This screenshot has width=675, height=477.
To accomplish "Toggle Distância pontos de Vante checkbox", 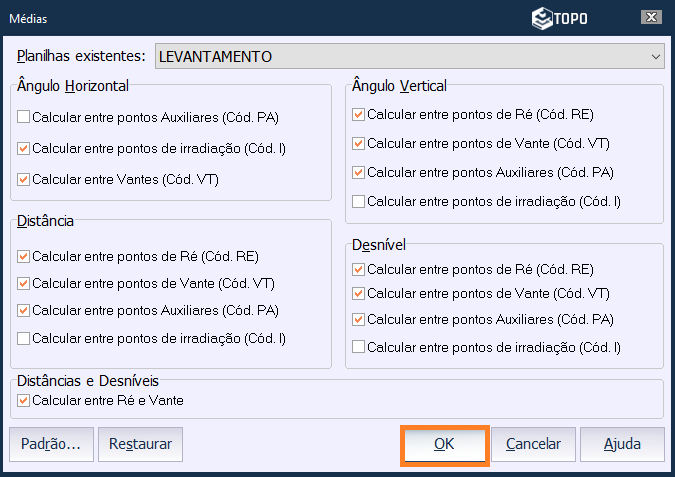I will click(24, 284).
